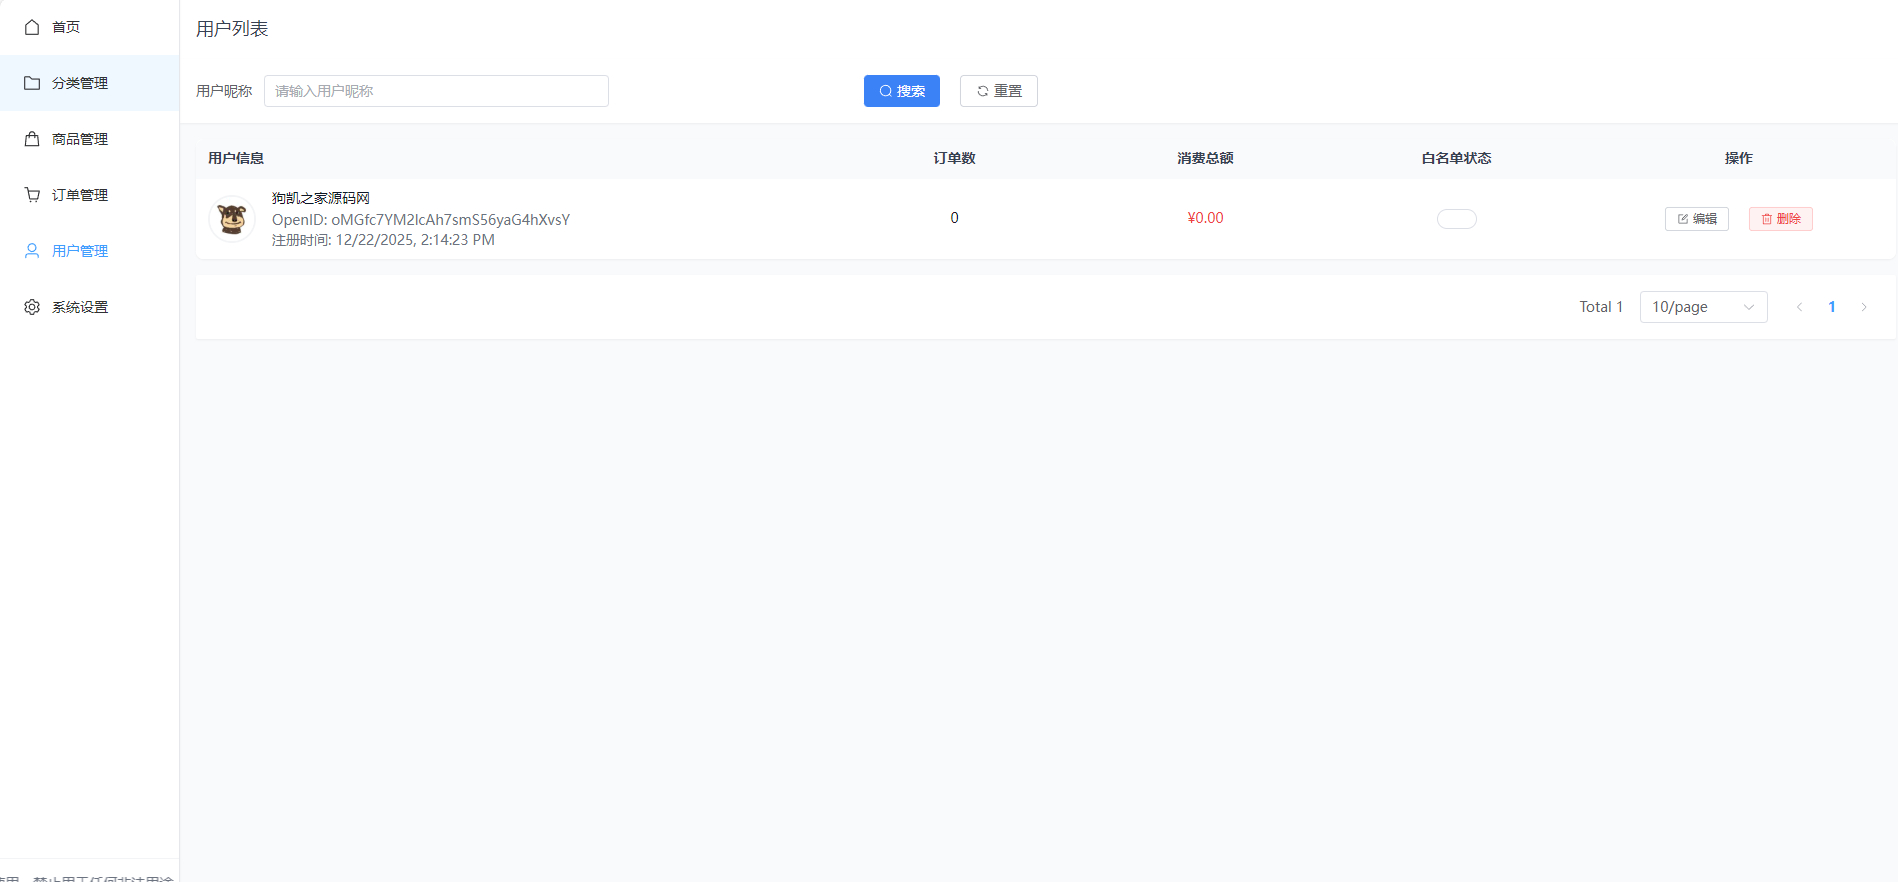This screenshot has width=1898, height=882.
Task: Select page number 1 in pagination
Action: pos(1832,307)
